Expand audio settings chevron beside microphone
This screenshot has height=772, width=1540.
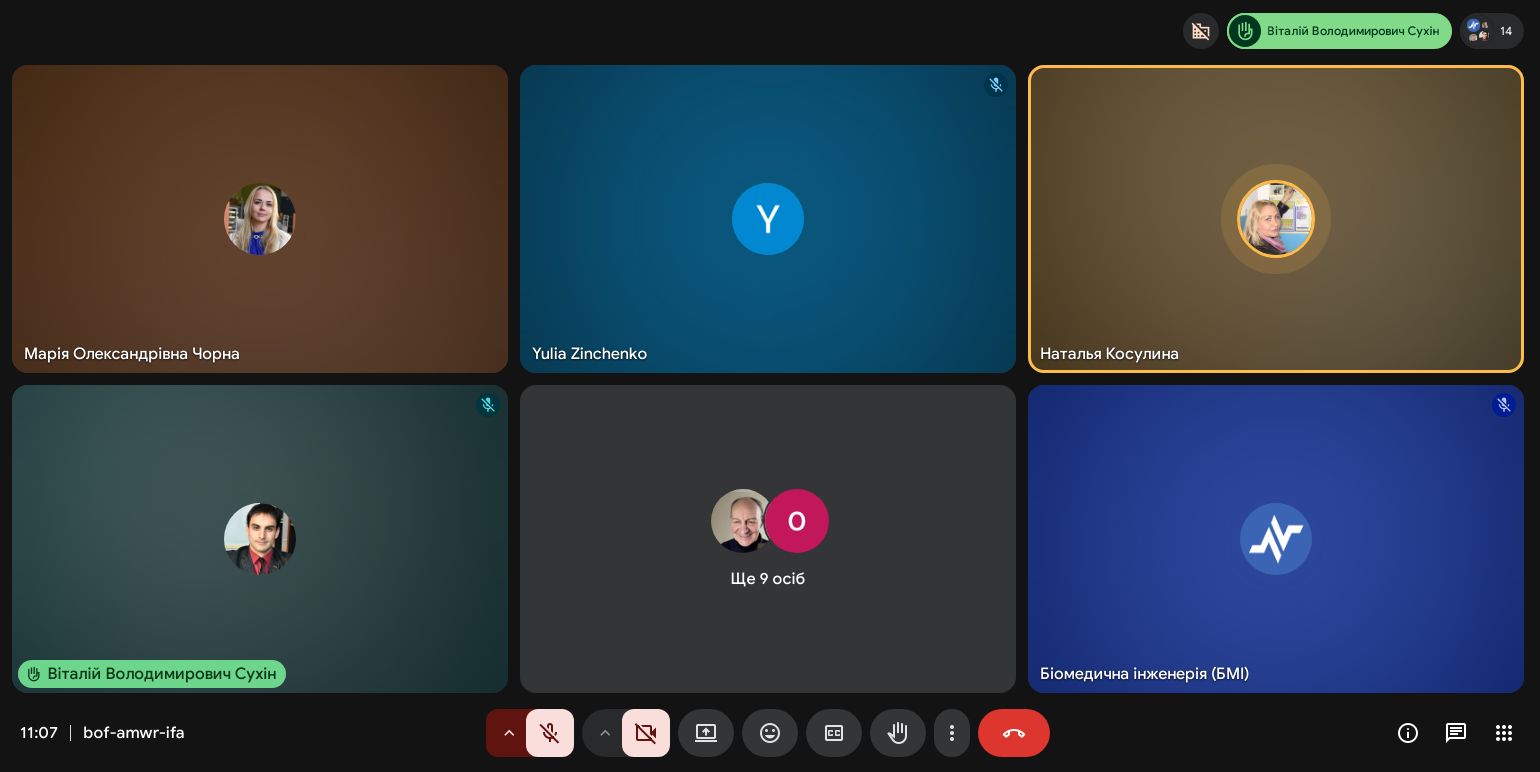508,733
